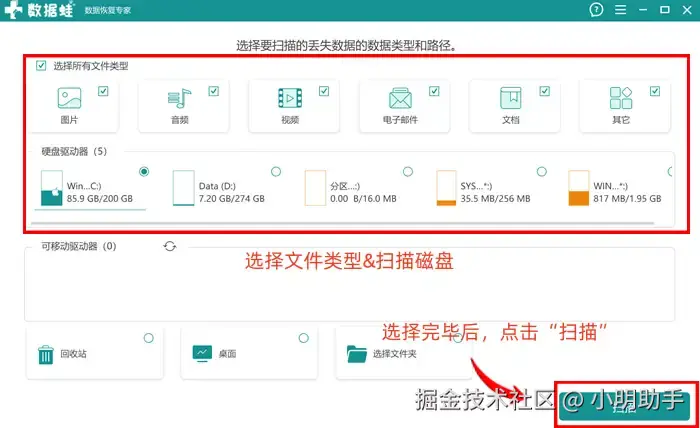
Task: Open the help chat icon in title bar
Action: click(x=596, y=10)
